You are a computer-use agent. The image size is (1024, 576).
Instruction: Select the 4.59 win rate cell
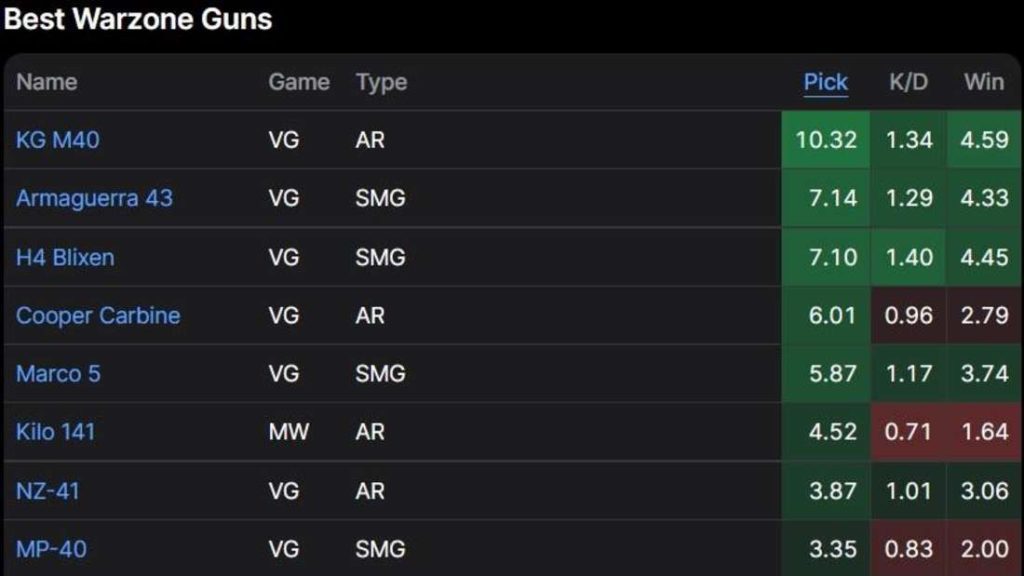984,140
